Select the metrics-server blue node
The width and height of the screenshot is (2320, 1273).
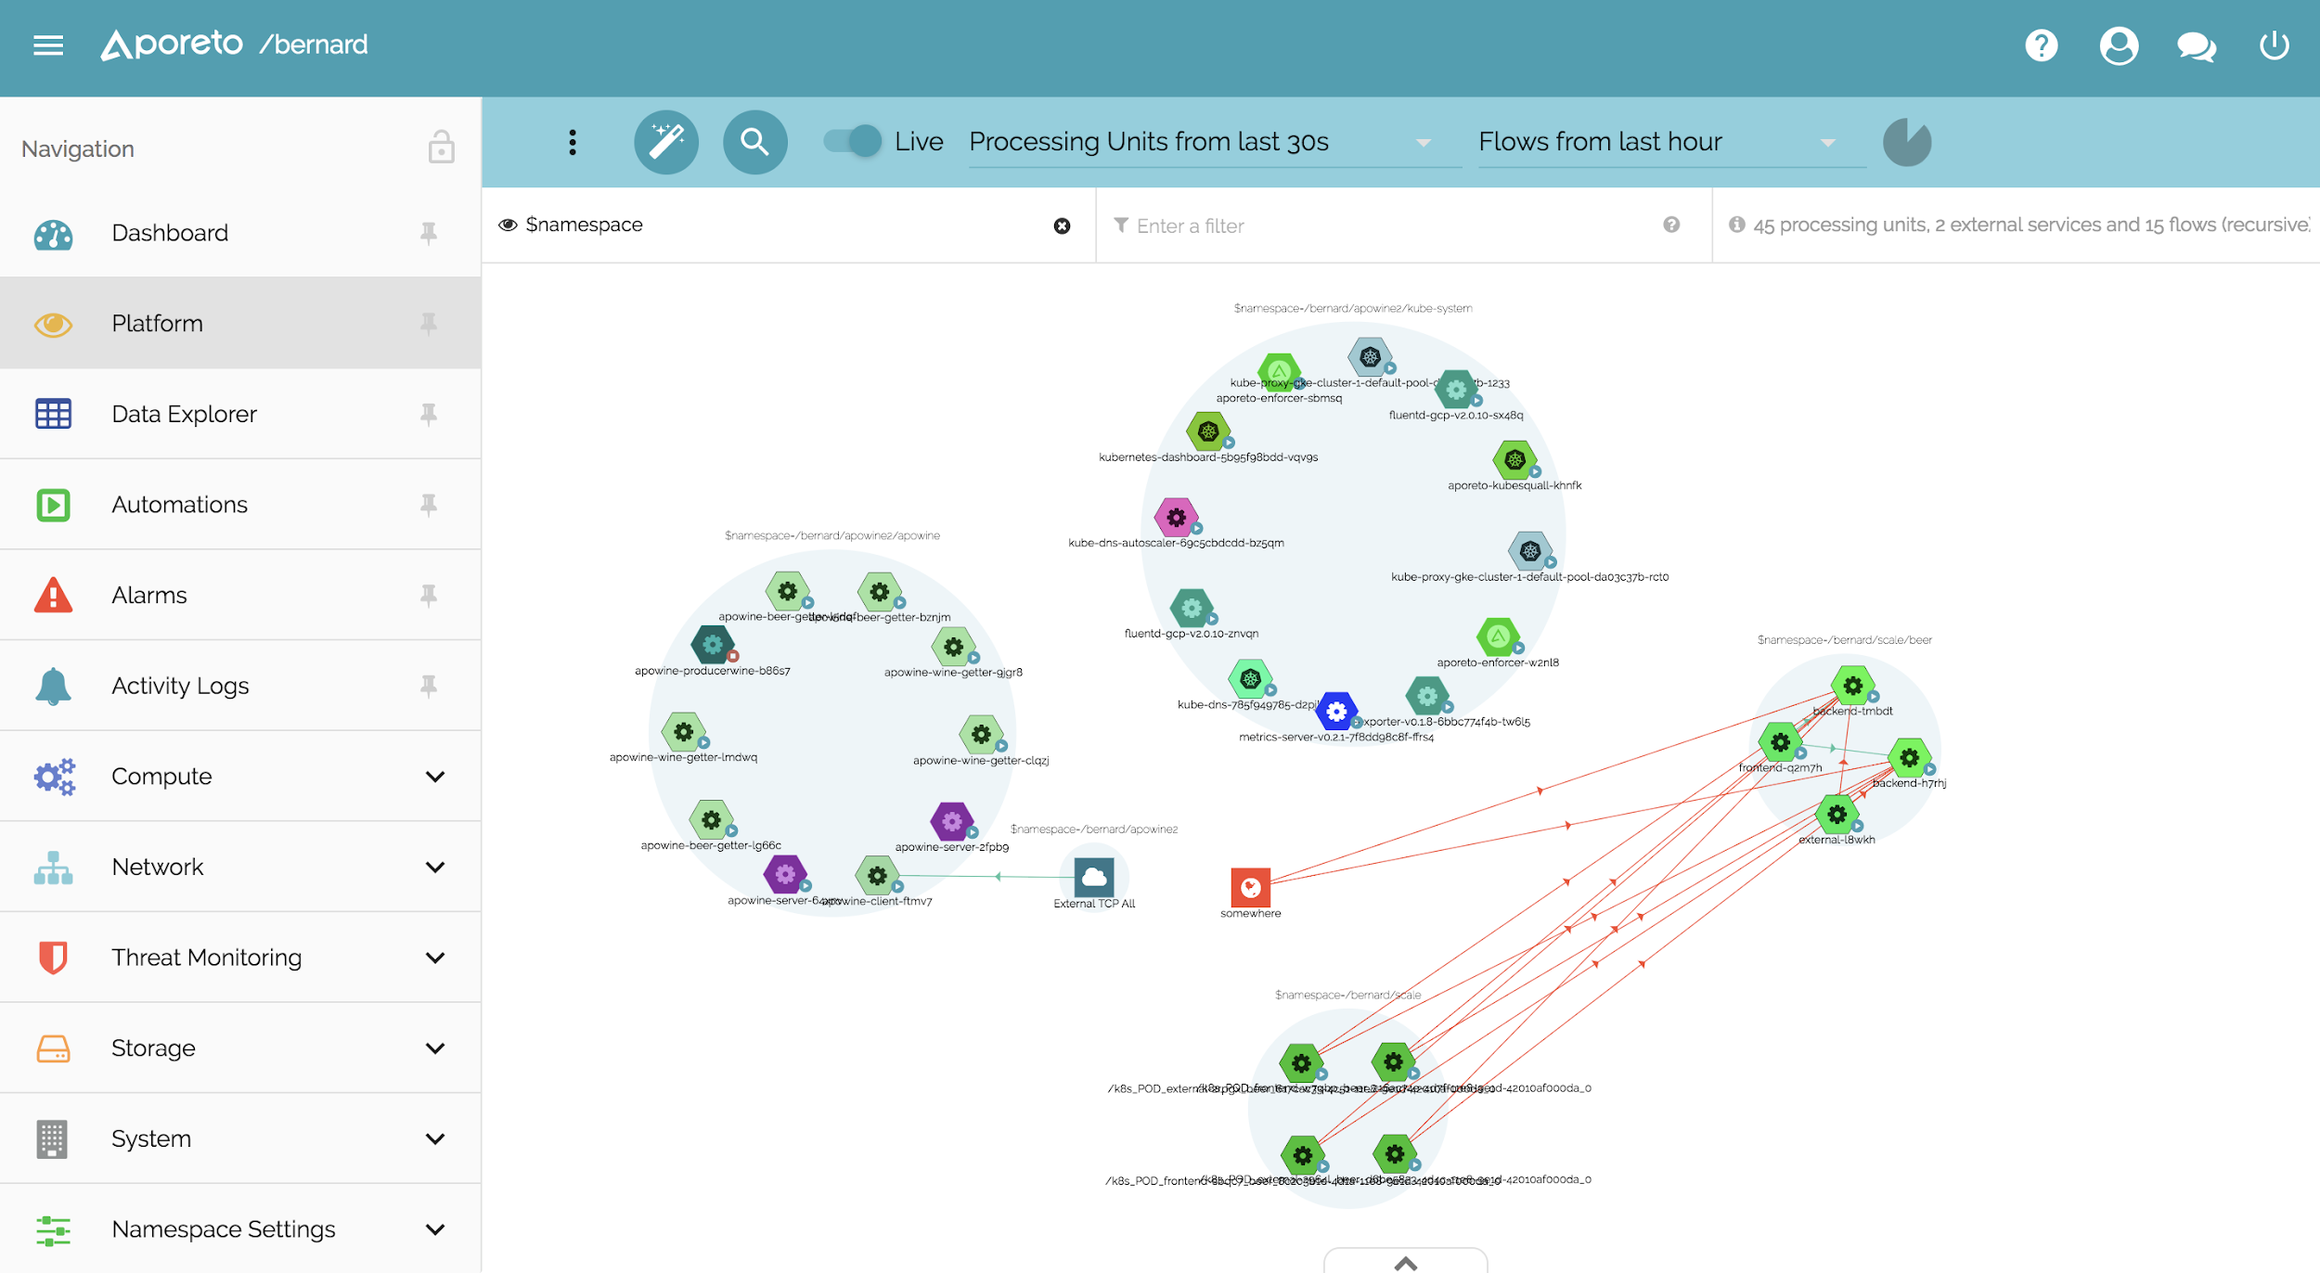[1336, 711]
